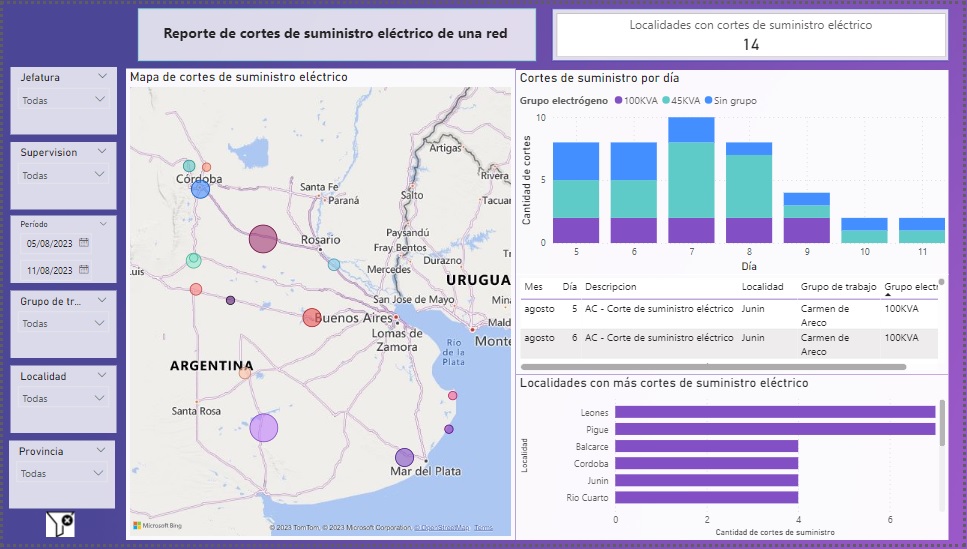Screen dimensions: 967x549
Task: Open the calendar picker for start date 05/08/2023
Action: [x=84, y=243]
